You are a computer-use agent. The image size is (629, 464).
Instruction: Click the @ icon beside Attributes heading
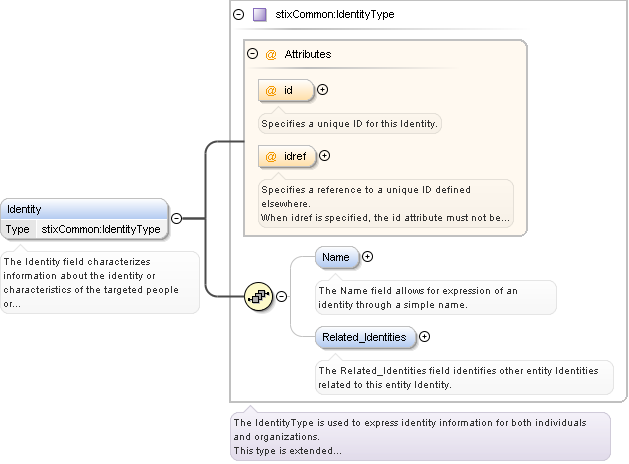click(x=270, y=54)
